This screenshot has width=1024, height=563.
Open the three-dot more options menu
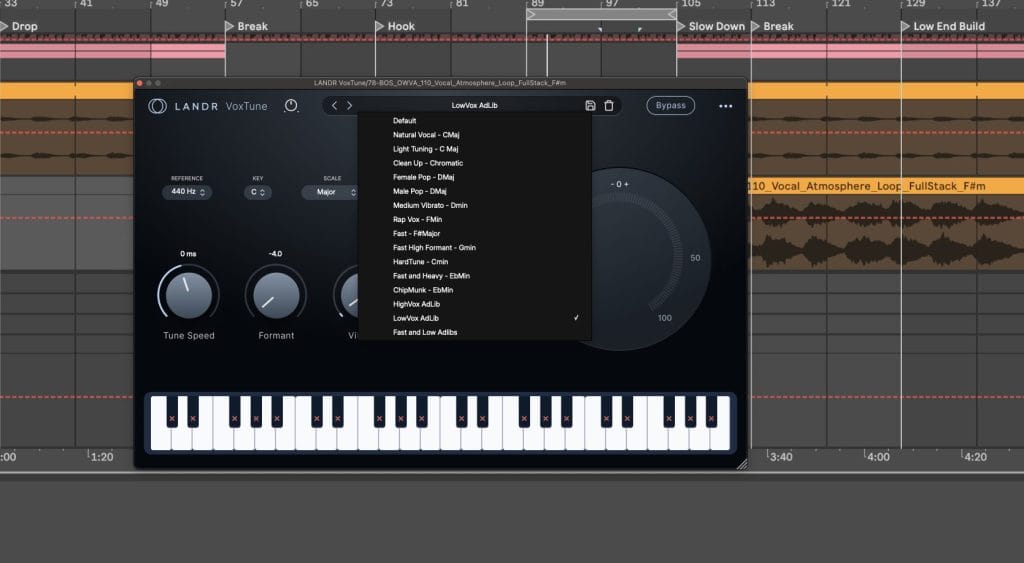[x=725, y=106]
